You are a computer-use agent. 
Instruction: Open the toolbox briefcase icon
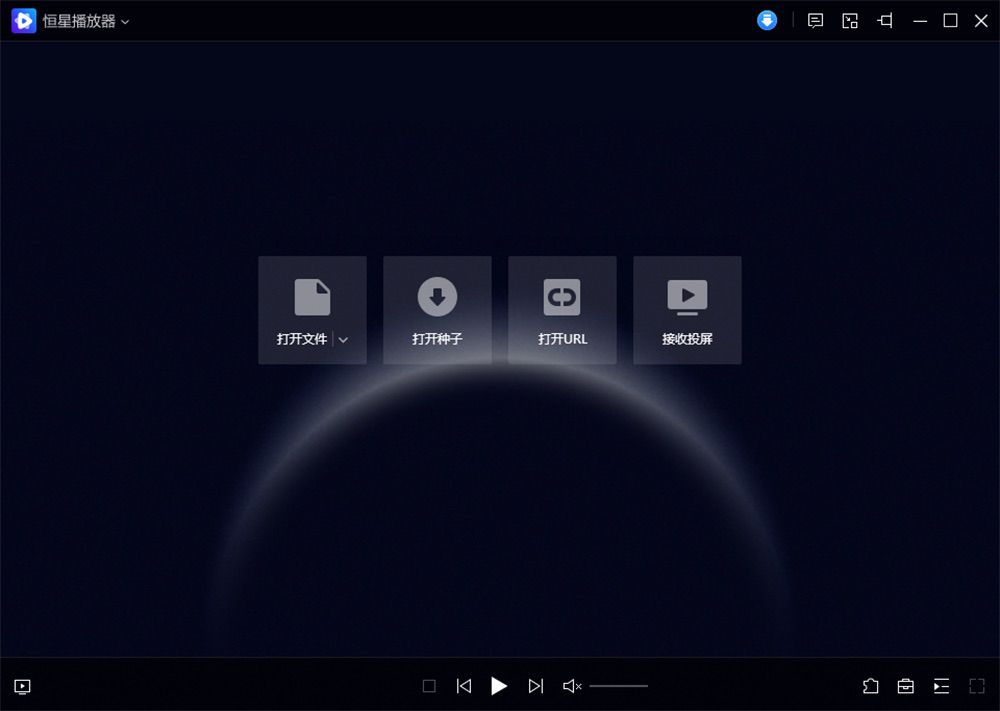906,686
